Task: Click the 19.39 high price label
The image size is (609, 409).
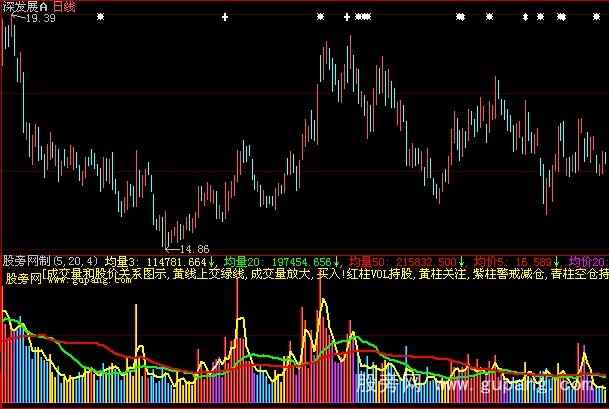Action: click(40, 18)
